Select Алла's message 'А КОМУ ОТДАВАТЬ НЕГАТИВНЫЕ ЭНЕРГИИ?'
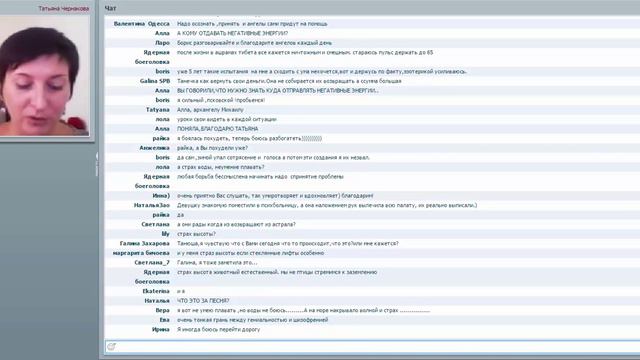 (x=232, y=33)
